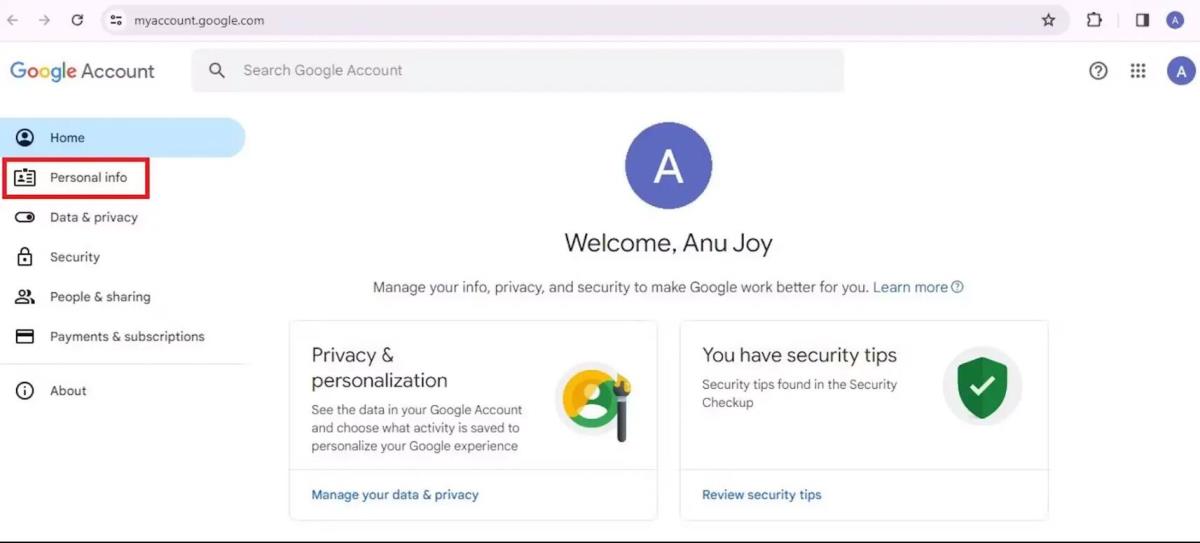Click the People & sharing icon

(25, 297)
